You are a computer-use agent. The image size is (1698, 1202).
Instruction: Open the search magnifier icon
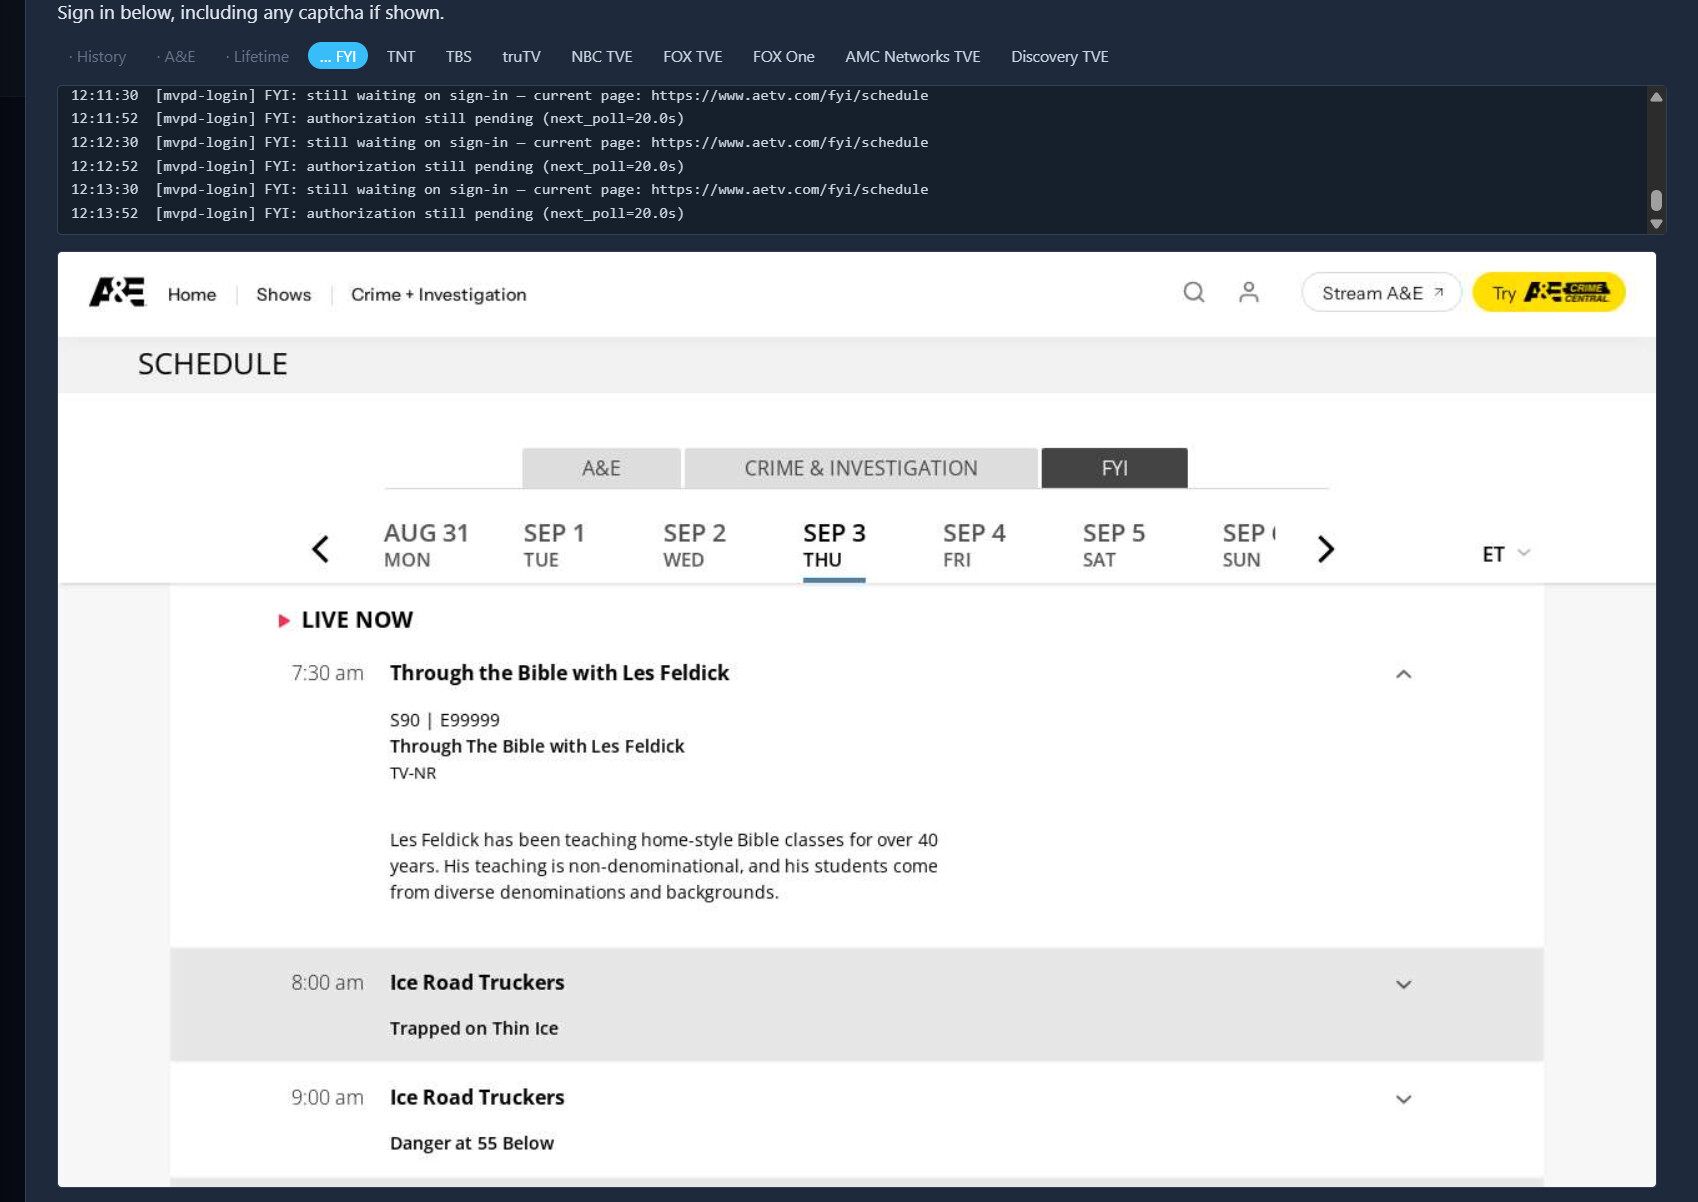pyautogui.click(x=1193, y=292)
